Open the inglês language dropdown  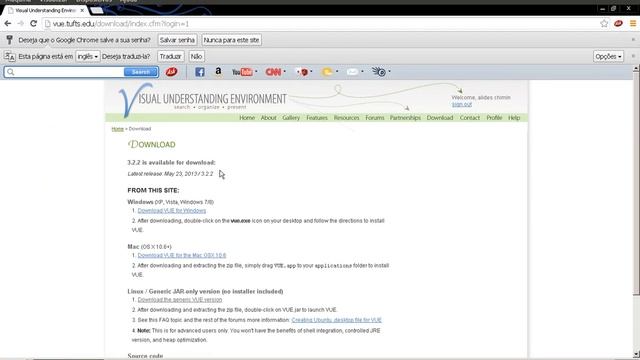click(87, 56)
